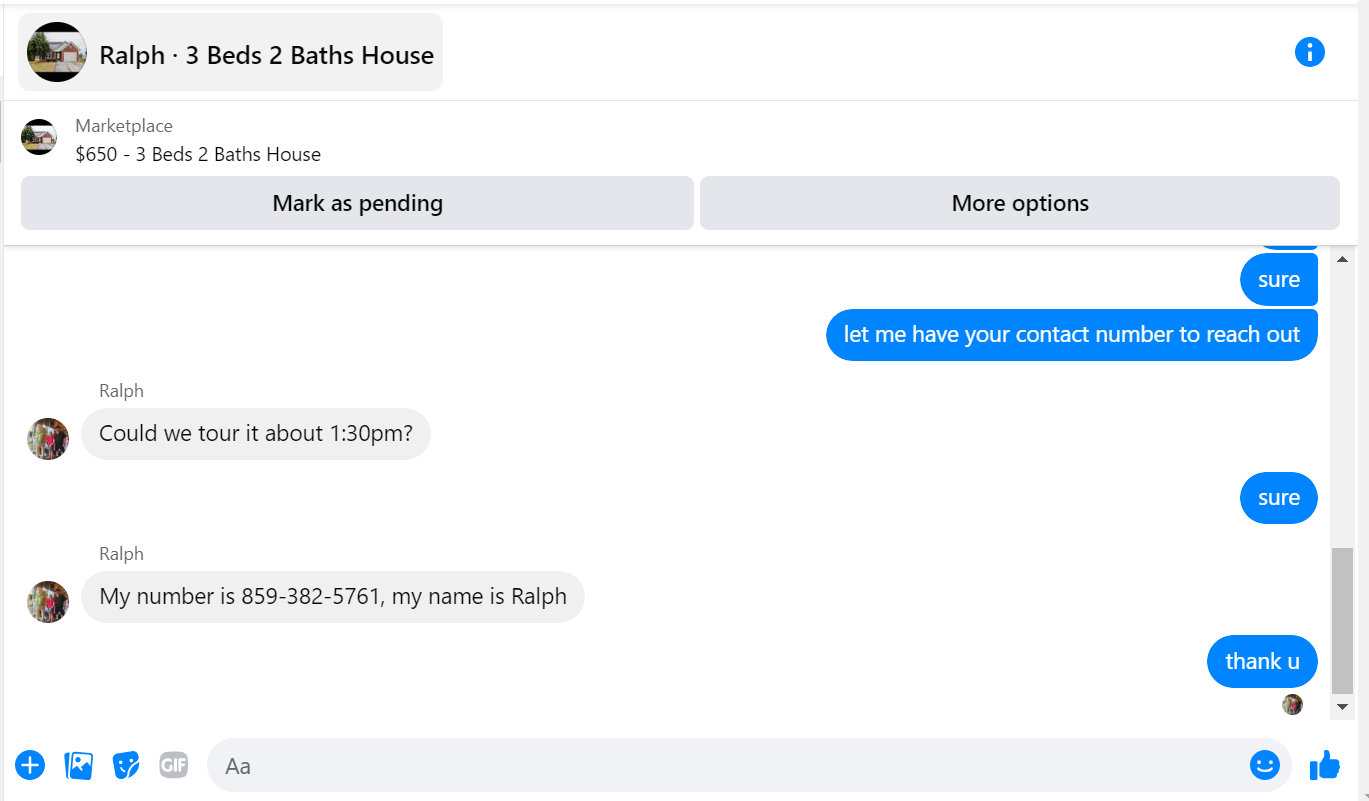Choose a sticker icon
This screenshot has width=1369, height=801.
click(x=126, y=765)
